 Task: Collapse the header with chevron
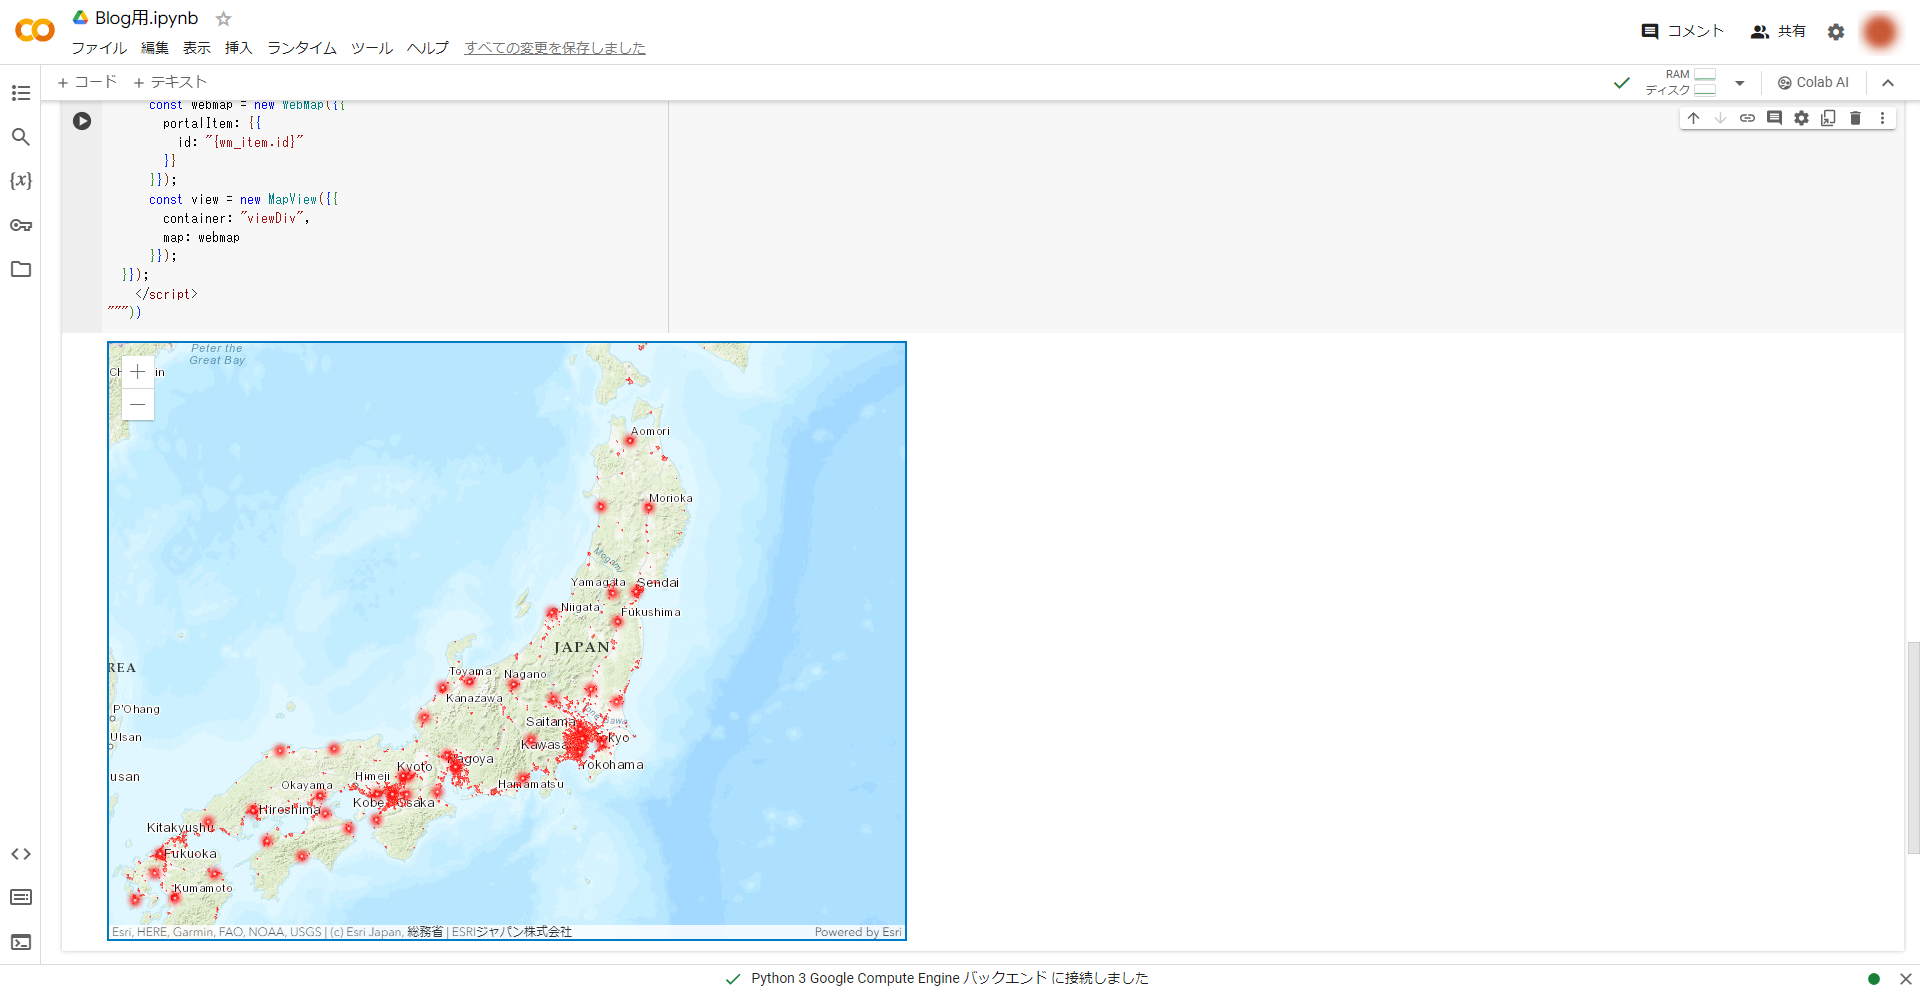pyautogui.click(x=1888, y=83)
